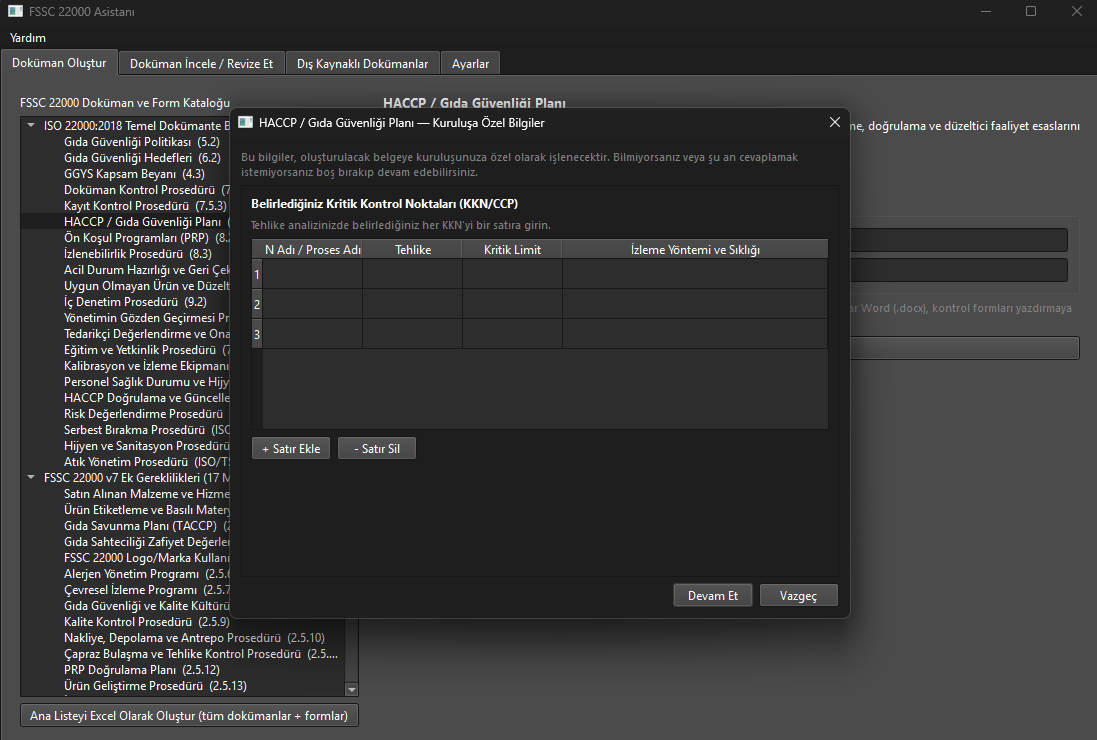Select Kalite Kontrol Prosedürü (2.5.9)
This screenshot has width=1097, height=740.
tap(147, 622)
